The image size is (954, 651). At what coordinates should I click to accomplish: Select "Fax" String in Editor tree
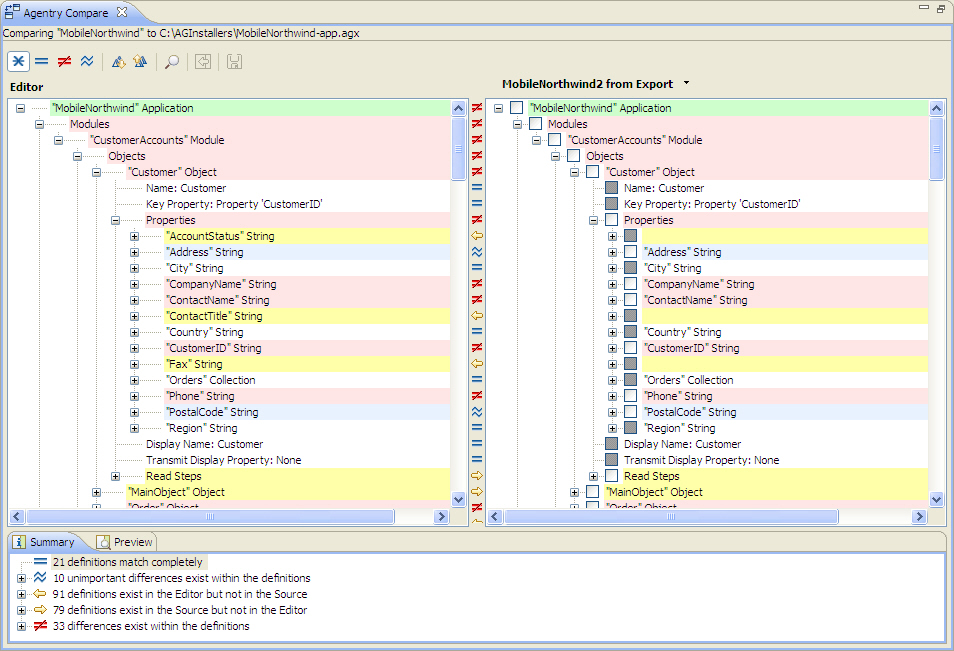(x=195, y=364)
